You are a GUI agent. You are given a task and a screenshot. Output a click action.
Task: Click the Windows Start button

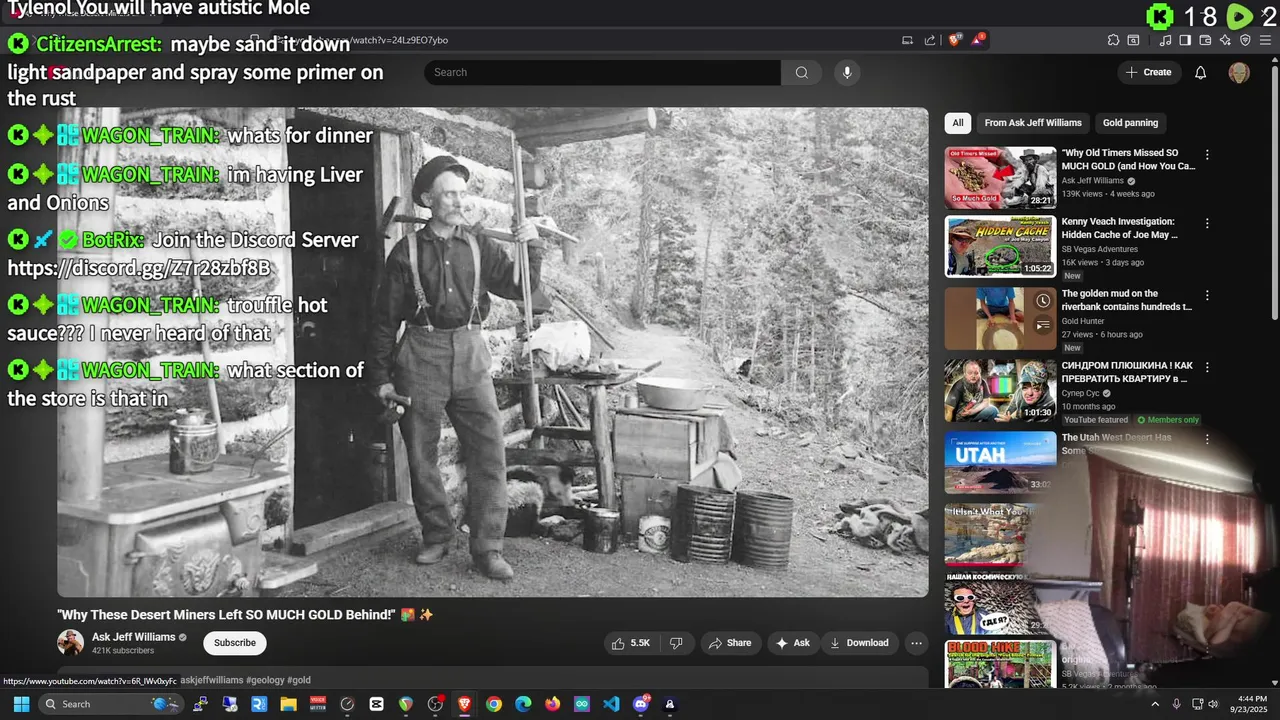[21, 704]
